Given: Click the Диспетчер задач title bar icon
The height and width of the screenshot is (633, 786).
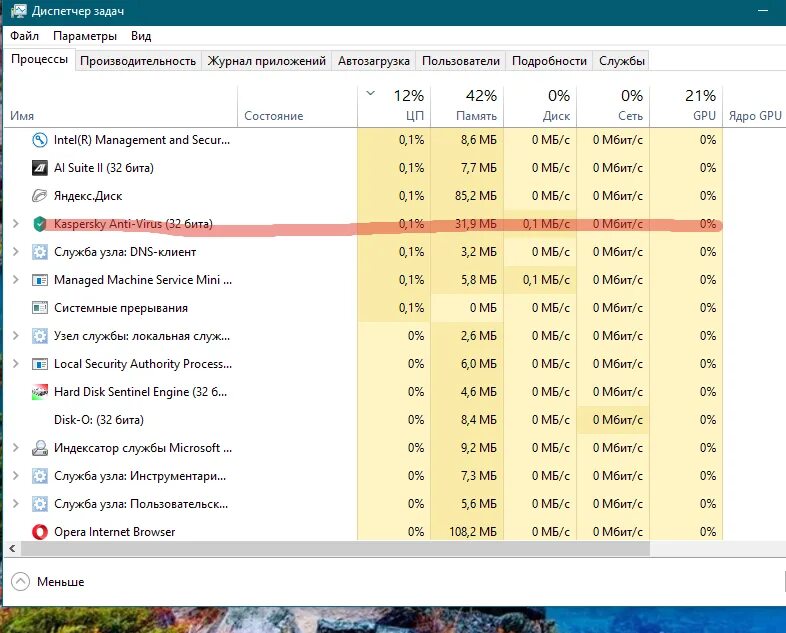Looking at the screenshot, I should [19, 11].
